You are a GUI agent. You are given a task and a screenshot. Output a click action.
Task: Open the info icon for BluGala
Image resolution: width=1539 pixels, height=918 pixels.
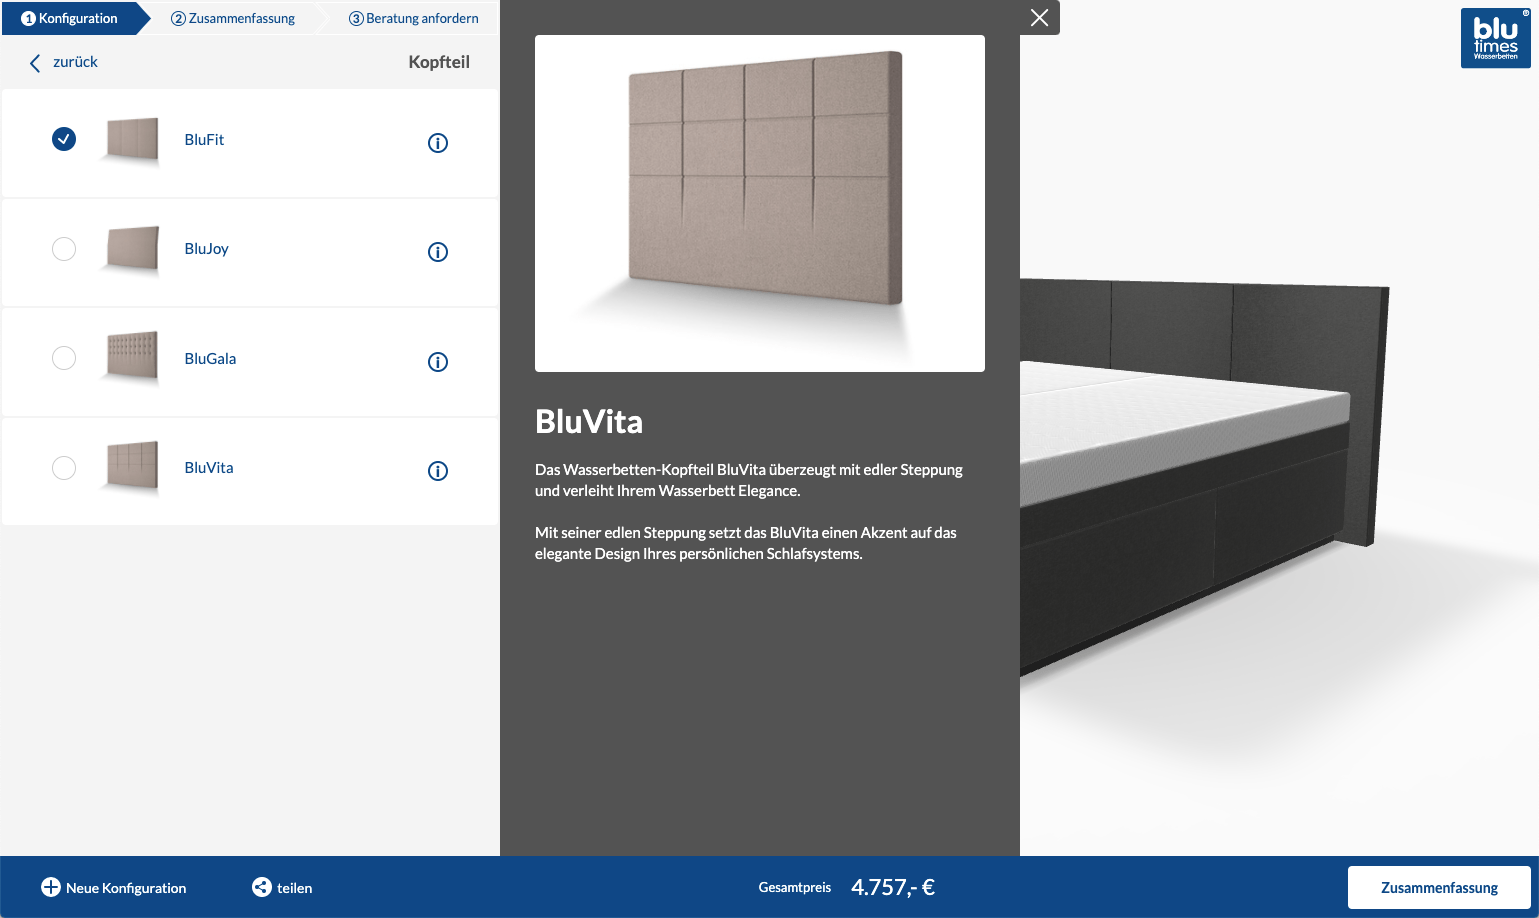[x=438, y=362]
